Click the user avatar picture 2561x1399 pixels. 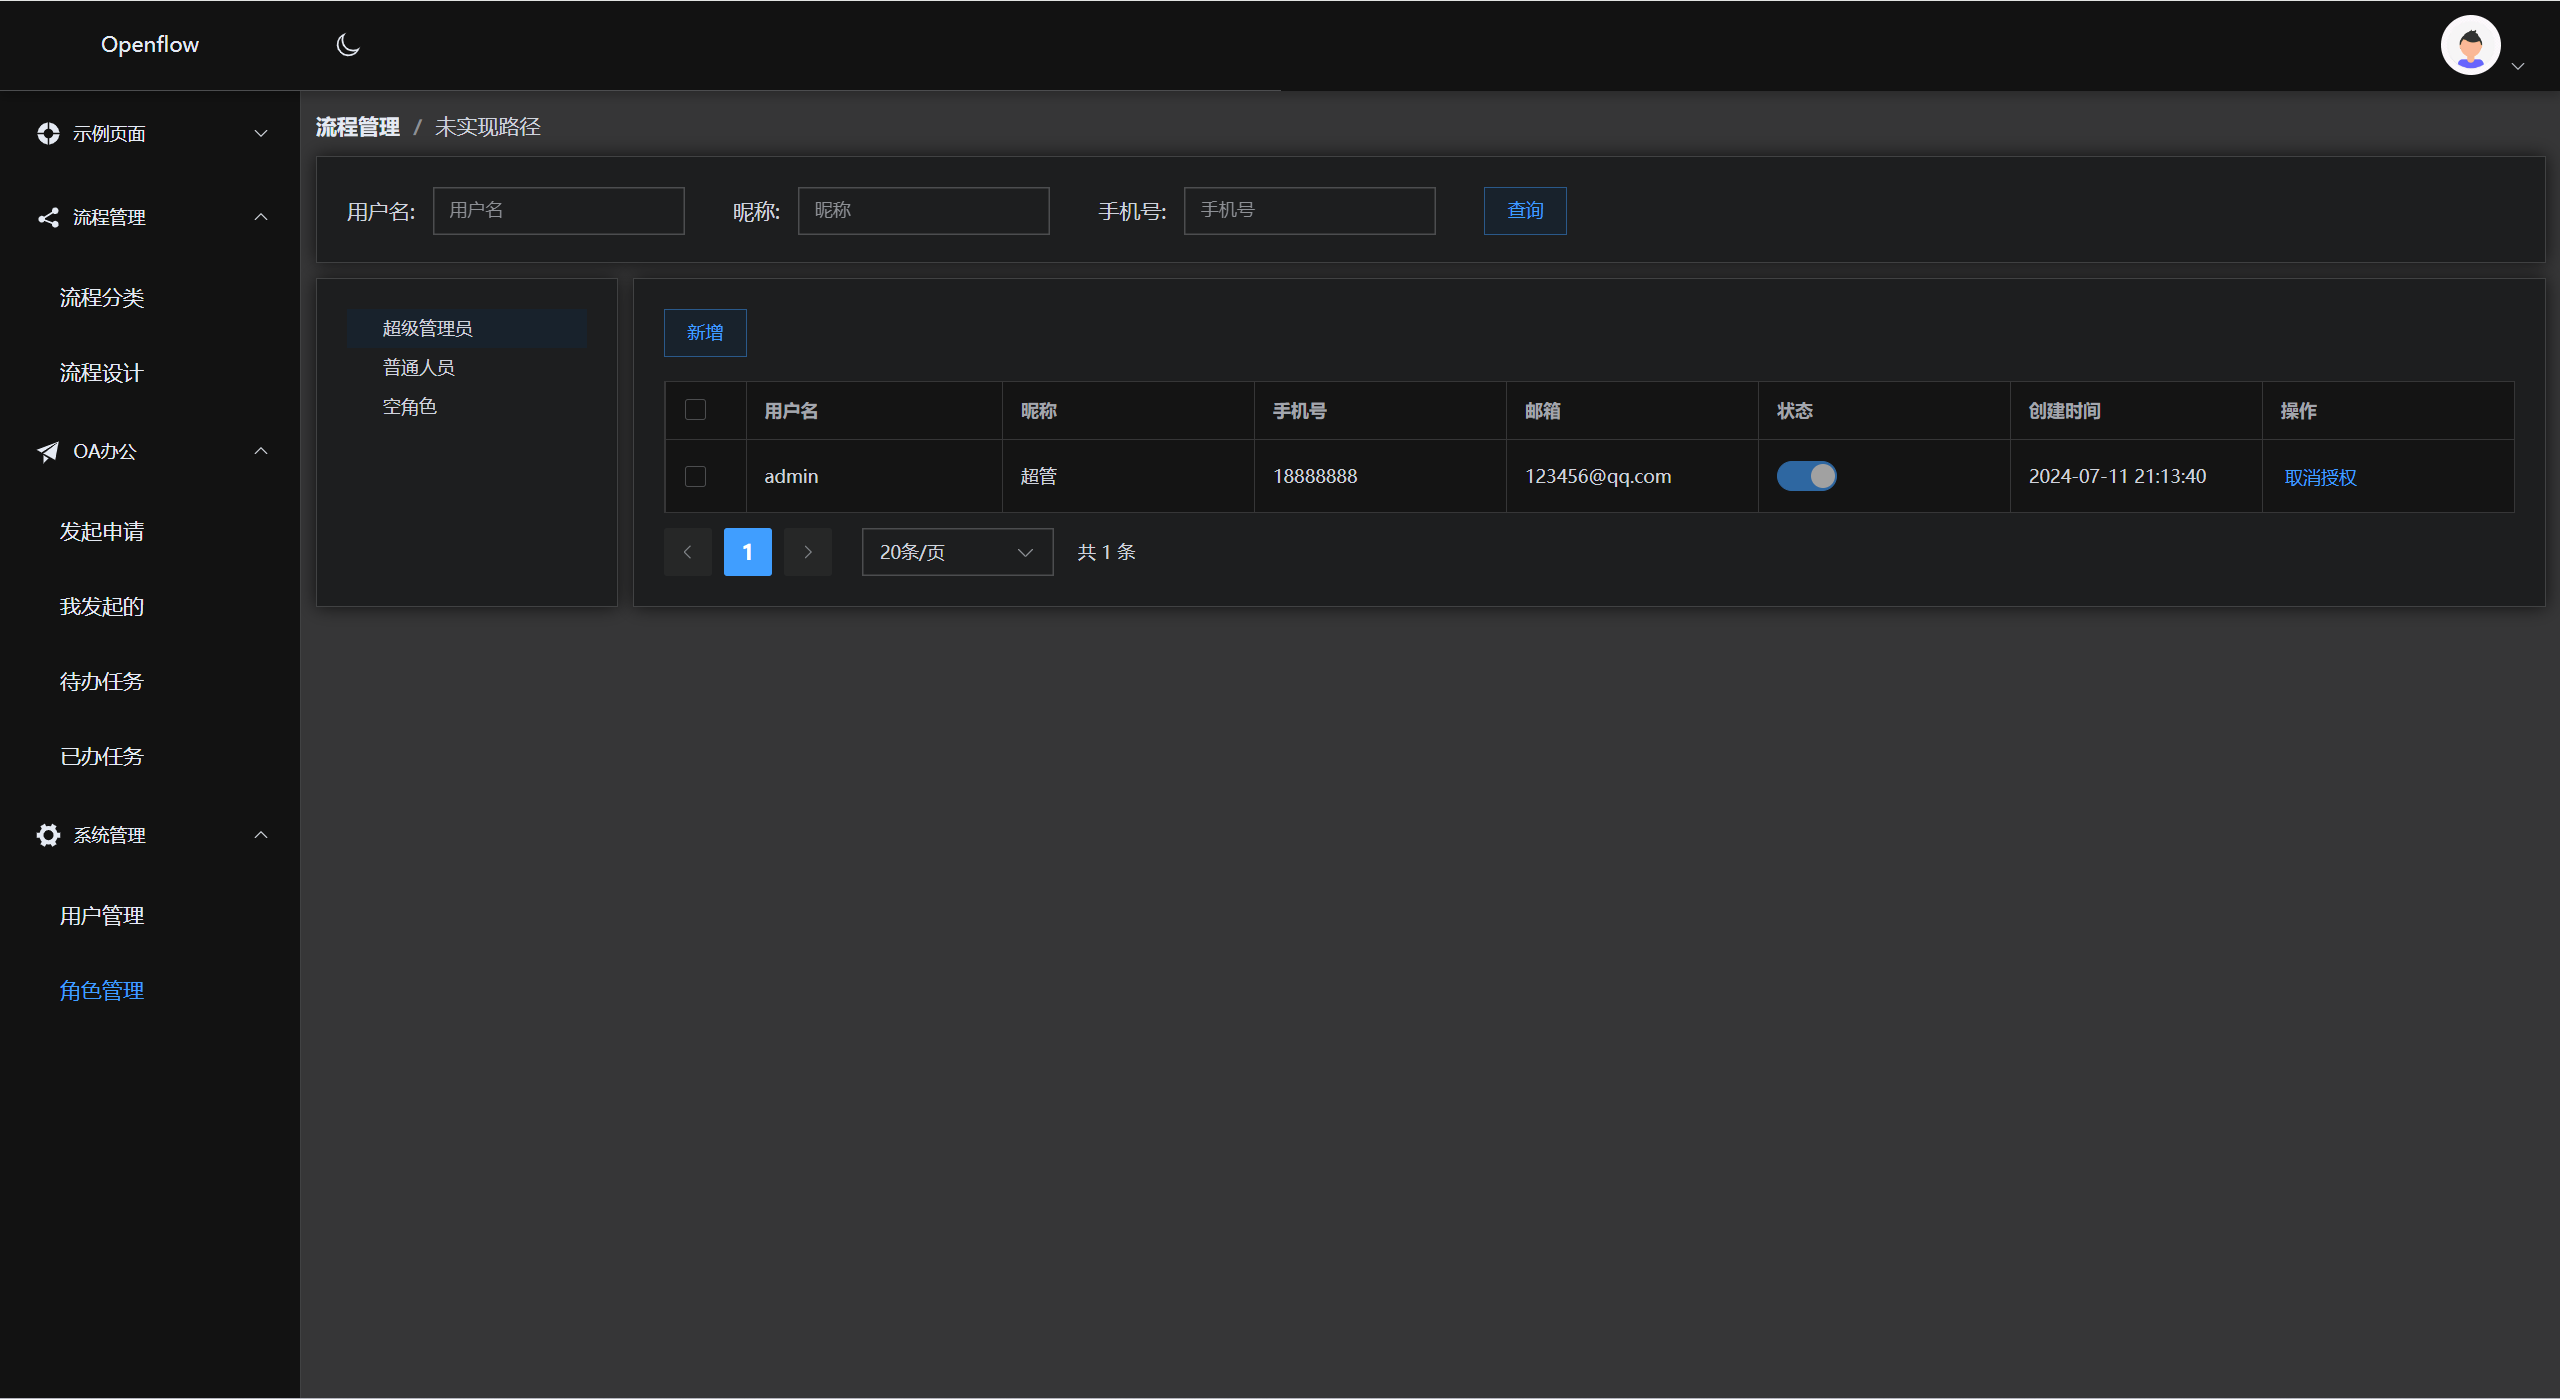coord(2470,45)
